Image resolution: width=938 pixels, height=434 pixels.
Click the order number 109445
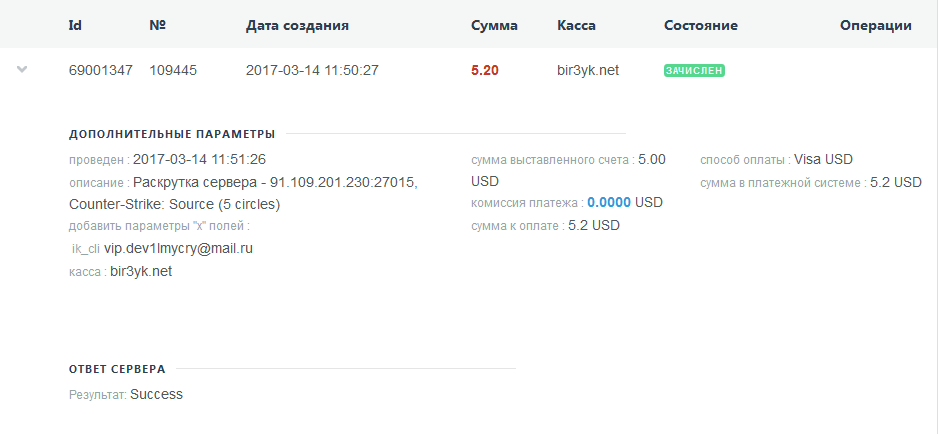(173, 71)
